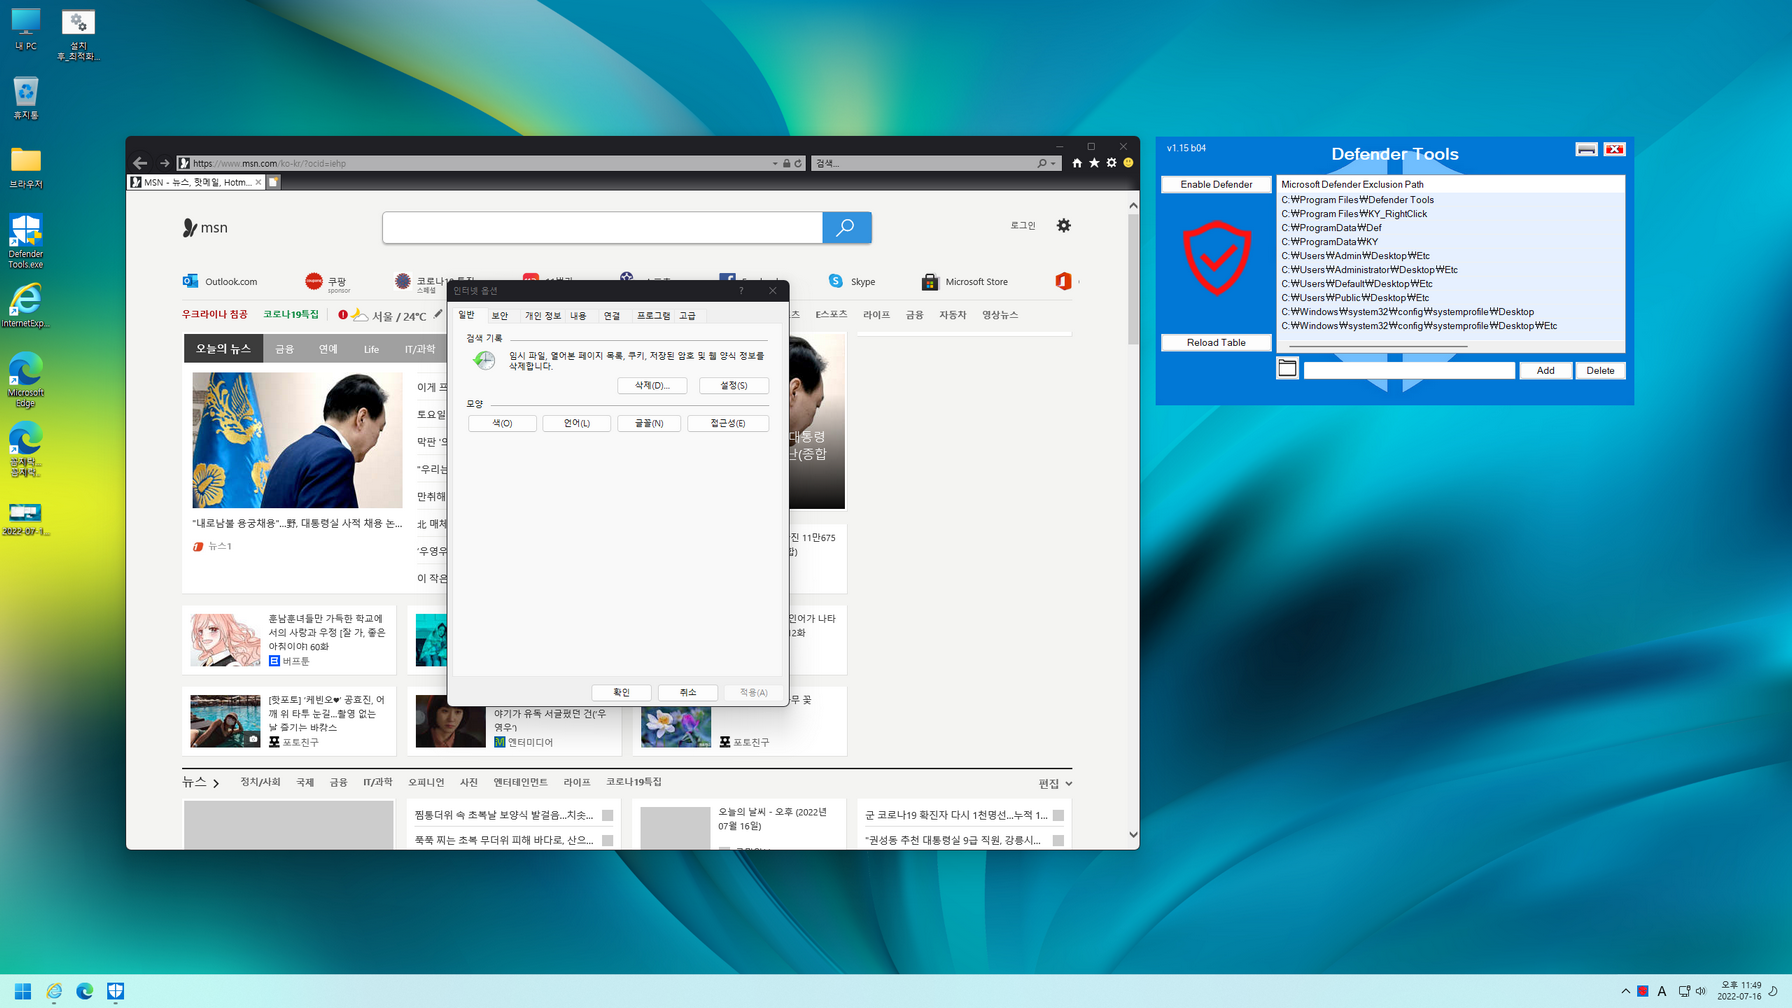This screenshot has width=1792, height=1008.
Task: Open the Windows Start button
Action: coord(22,991)
